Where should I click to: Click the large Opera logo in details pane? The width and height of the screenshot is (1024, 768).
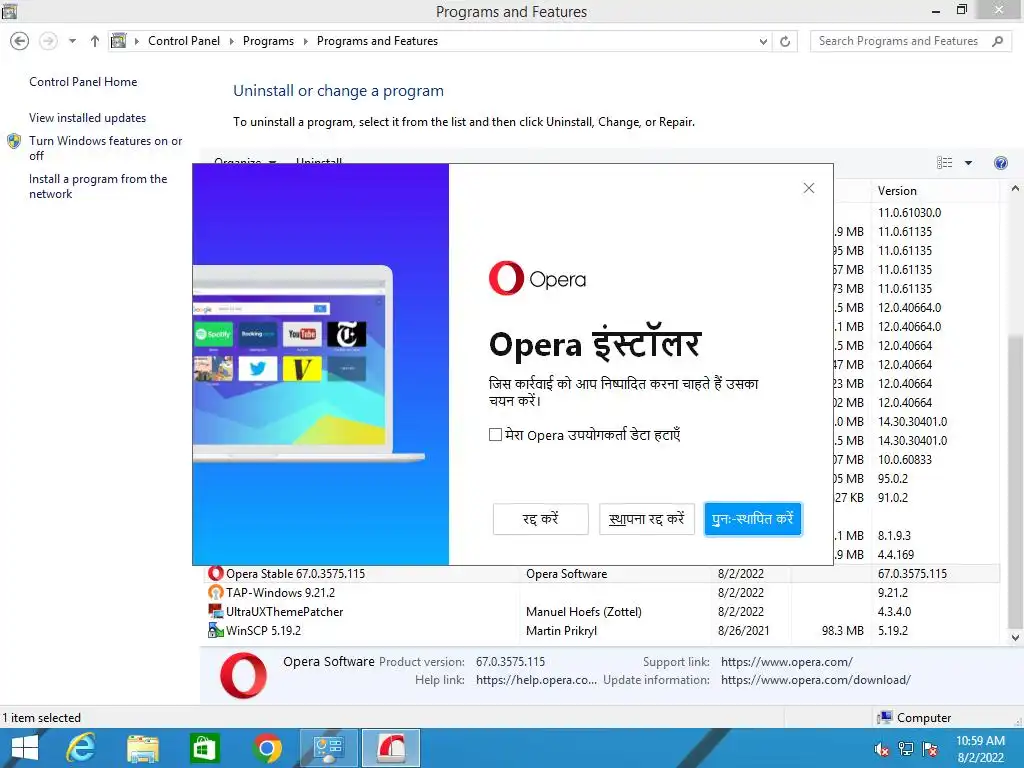pyautogui.click(x=243, y=675)
